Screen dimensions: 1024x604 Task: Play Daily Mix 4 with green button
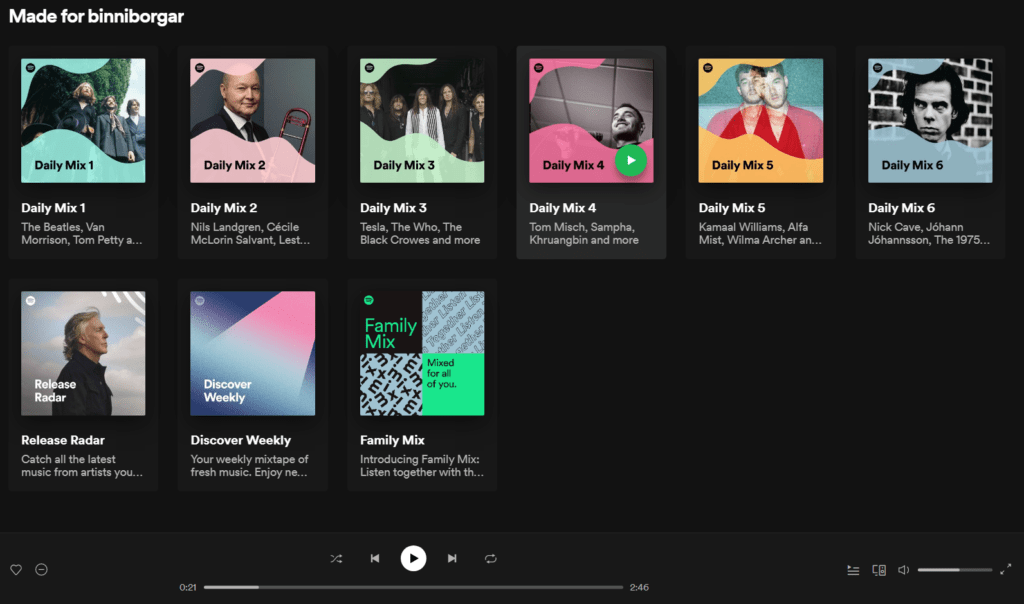[631, 160]
